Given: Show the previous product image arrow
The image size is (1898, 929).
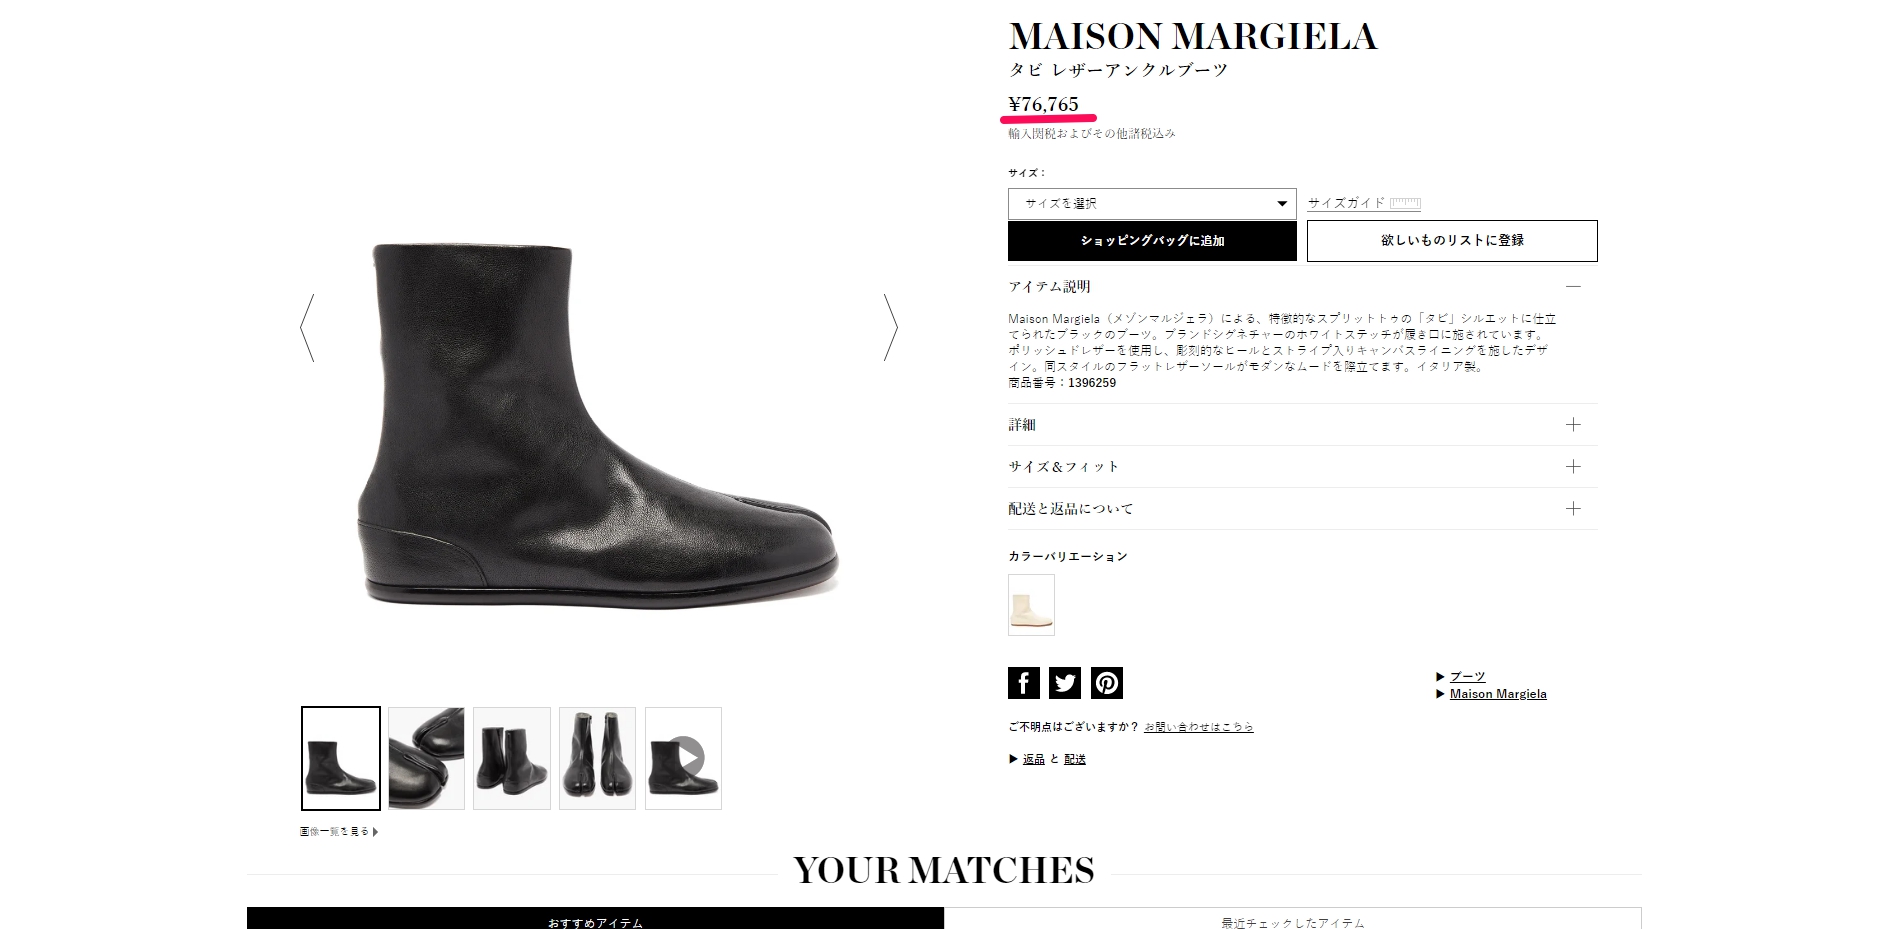Looking at the screenshot, I should (x=308, y=327).
